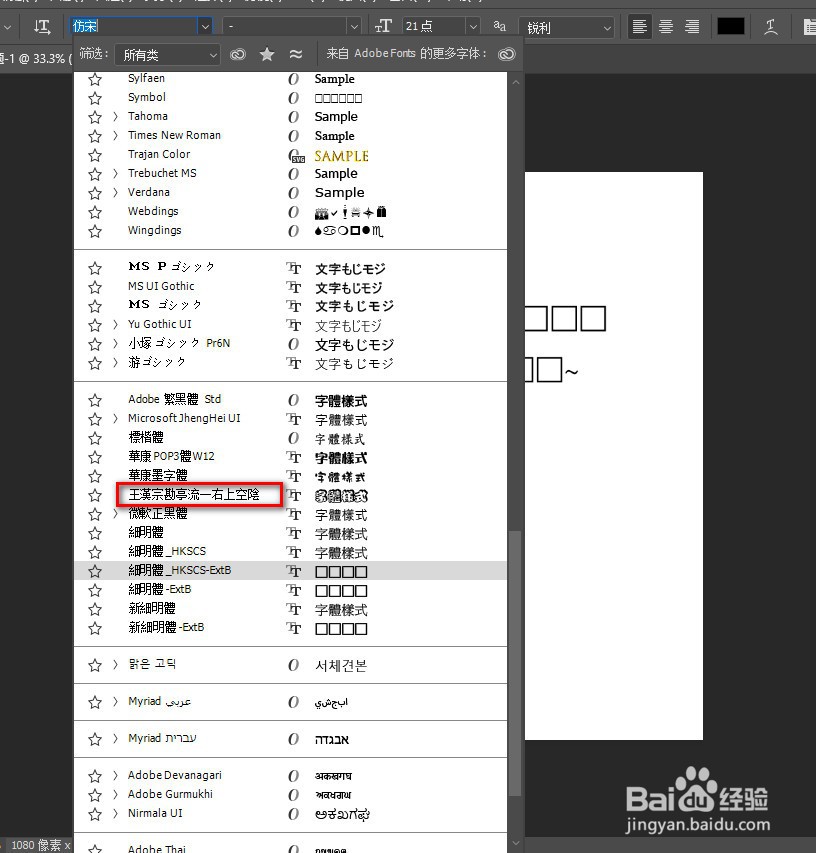Click the anti-aliasing aa icon
Screen dimensions: 816x853
tap(499, 26)
